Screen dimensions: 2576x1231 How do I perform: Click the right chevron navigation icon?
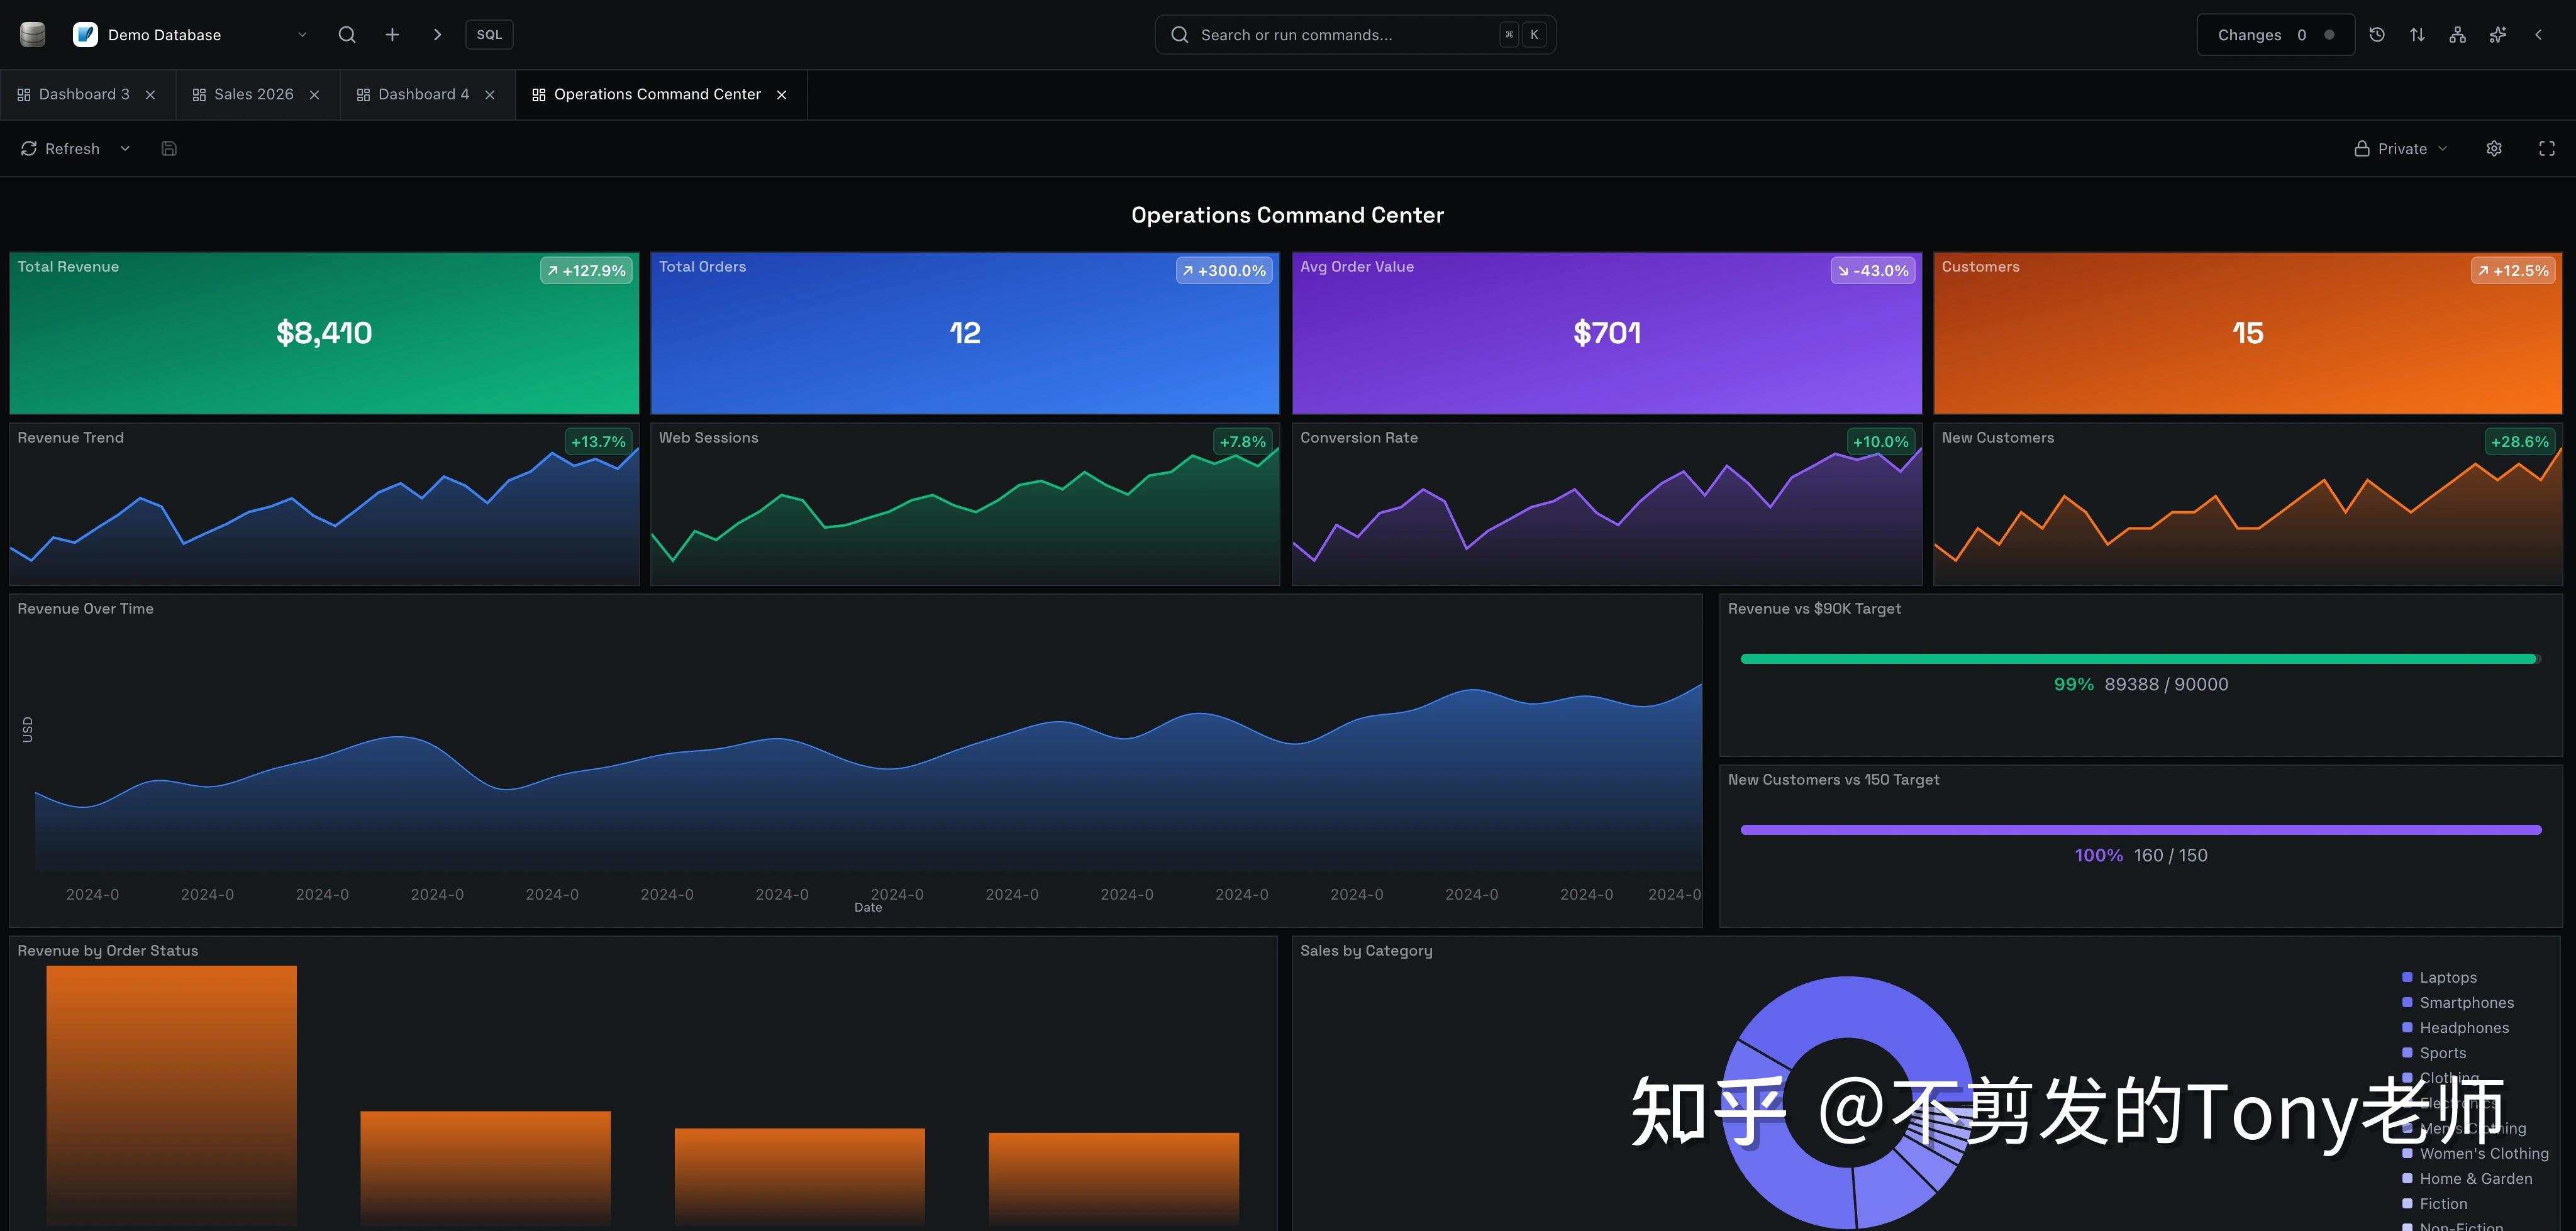437,35
